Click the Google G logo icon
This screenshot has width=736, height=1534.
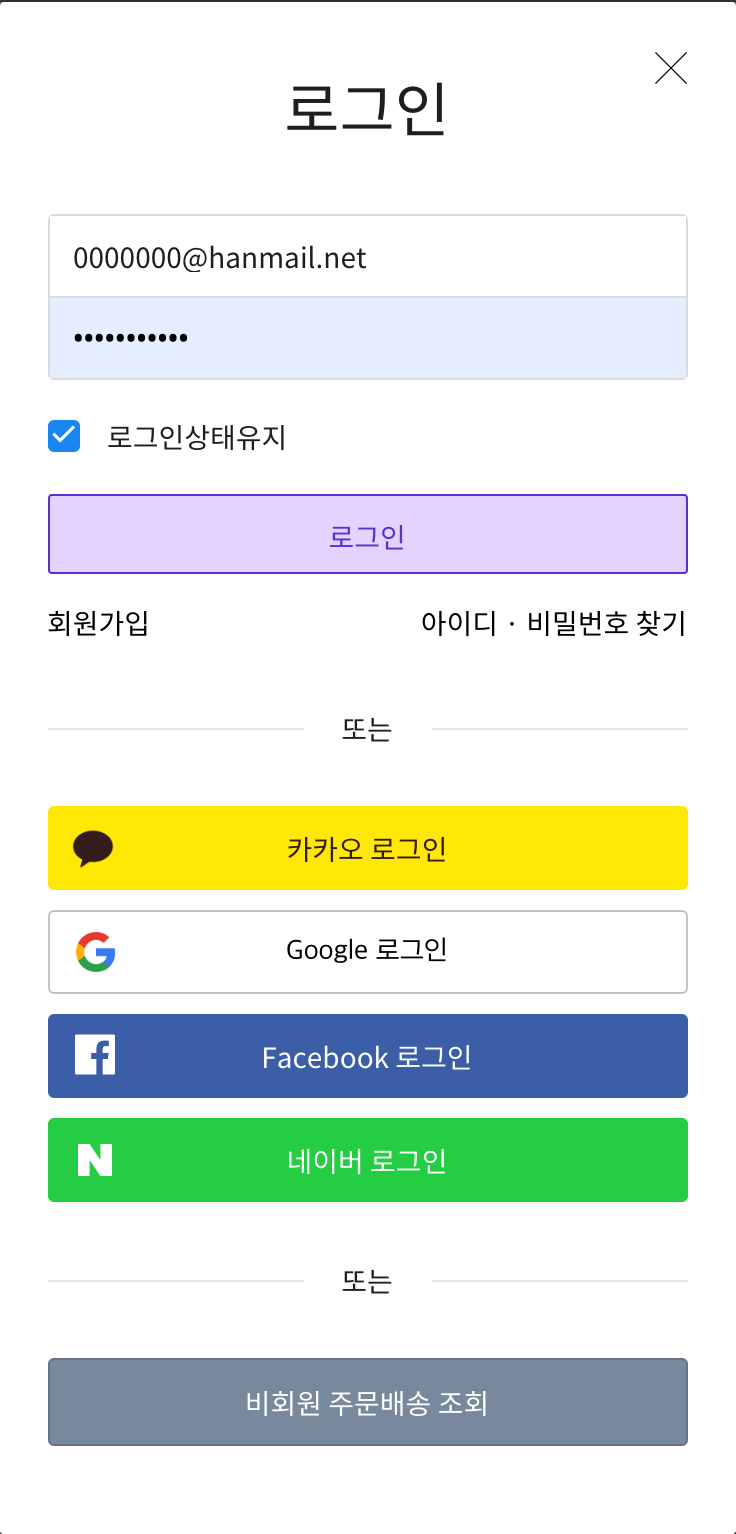pos(96,952)
